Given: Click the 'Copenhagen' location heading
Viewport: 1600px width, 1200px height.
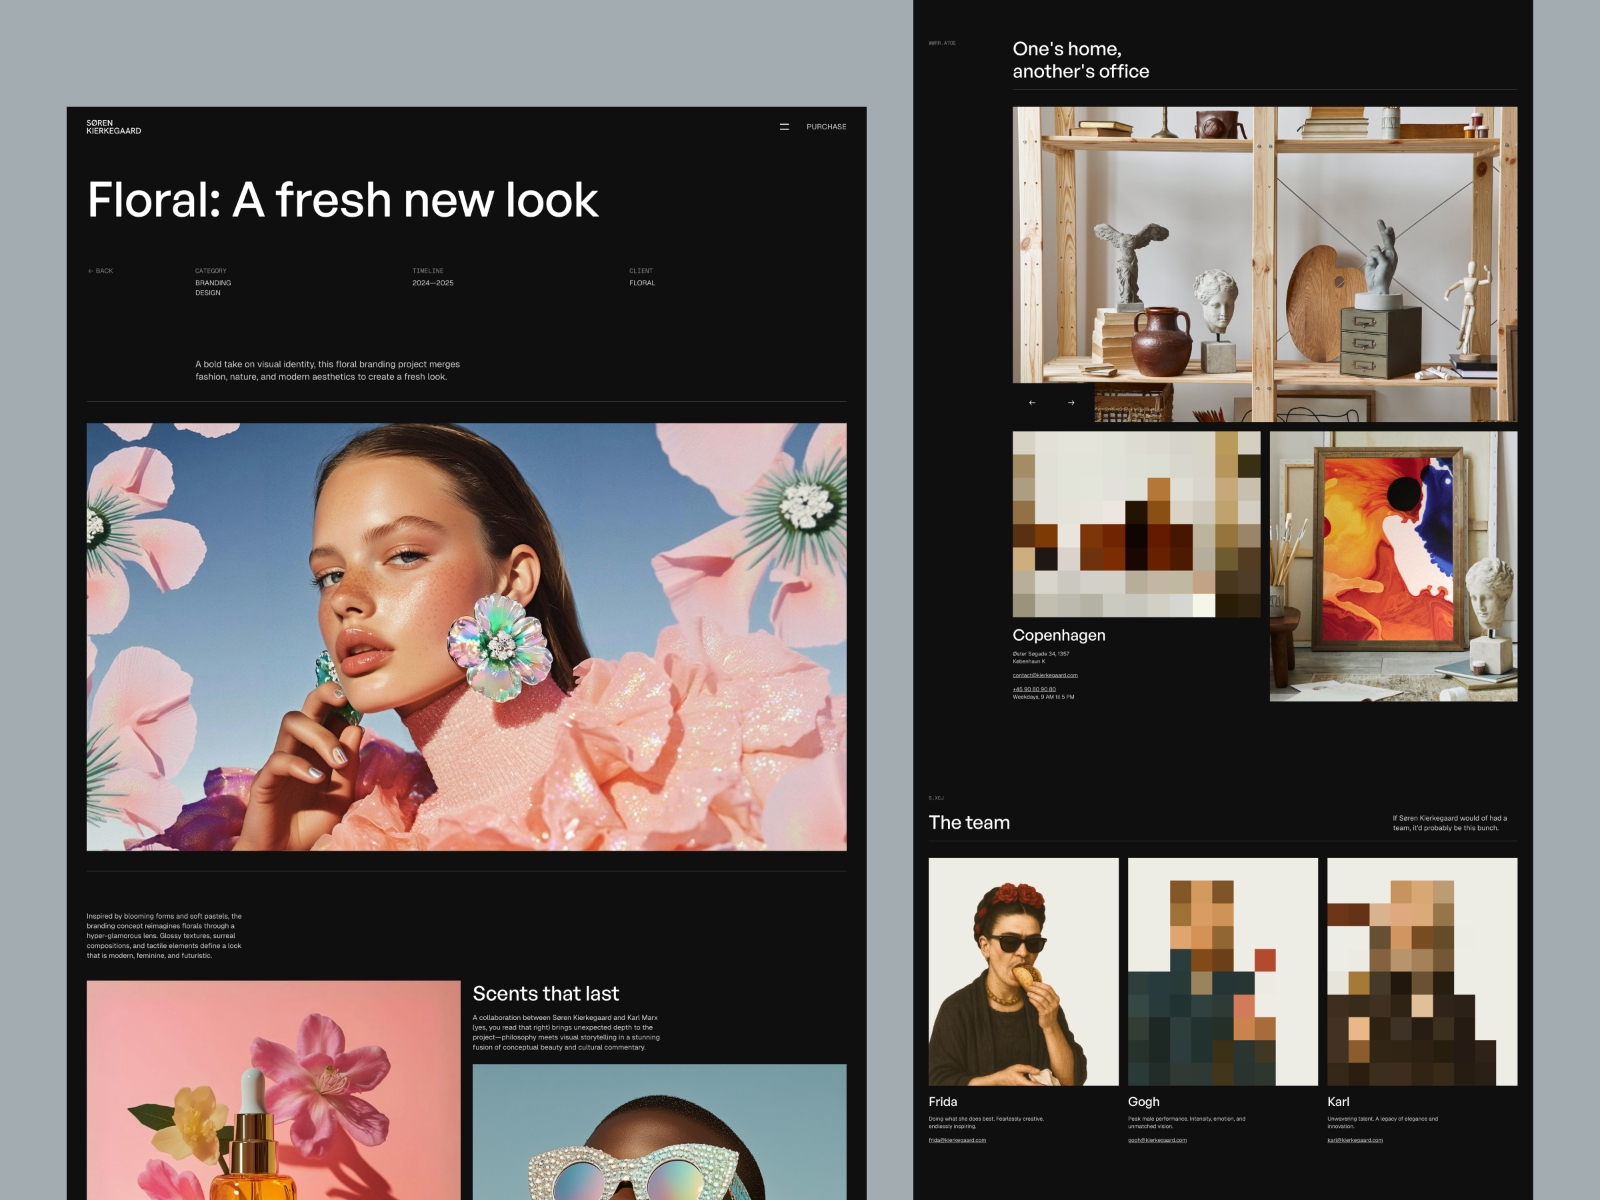Looking at the screenshot, I should (1059, 635).
